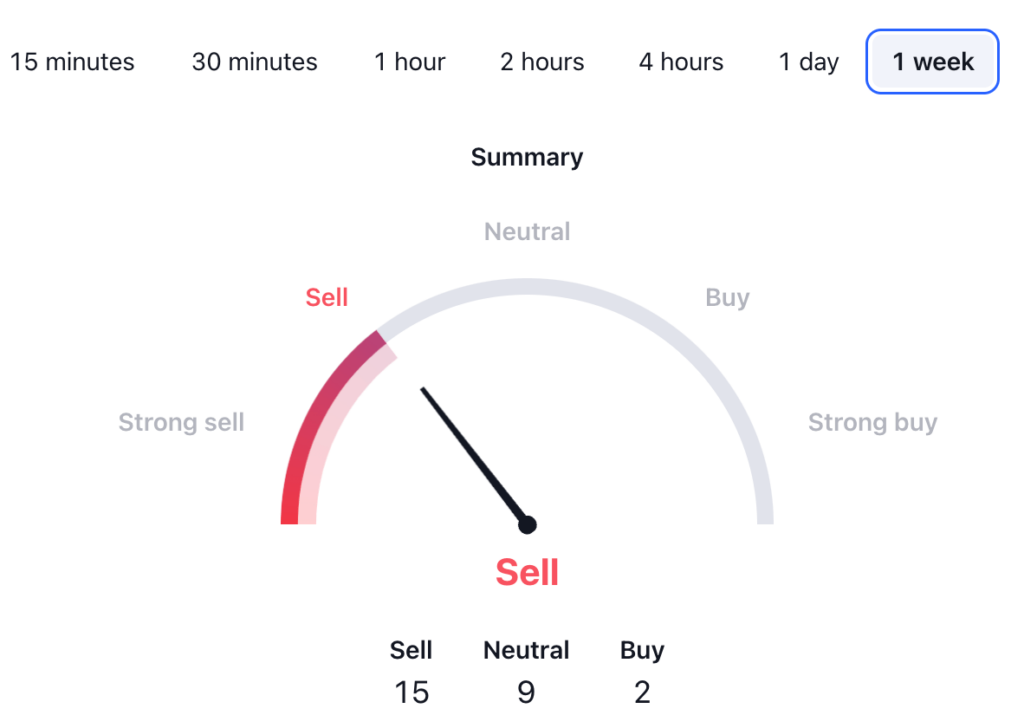Switch to the 1 day timeframe
Screen dimensions: 1024x728
click(x=808, y=62)
